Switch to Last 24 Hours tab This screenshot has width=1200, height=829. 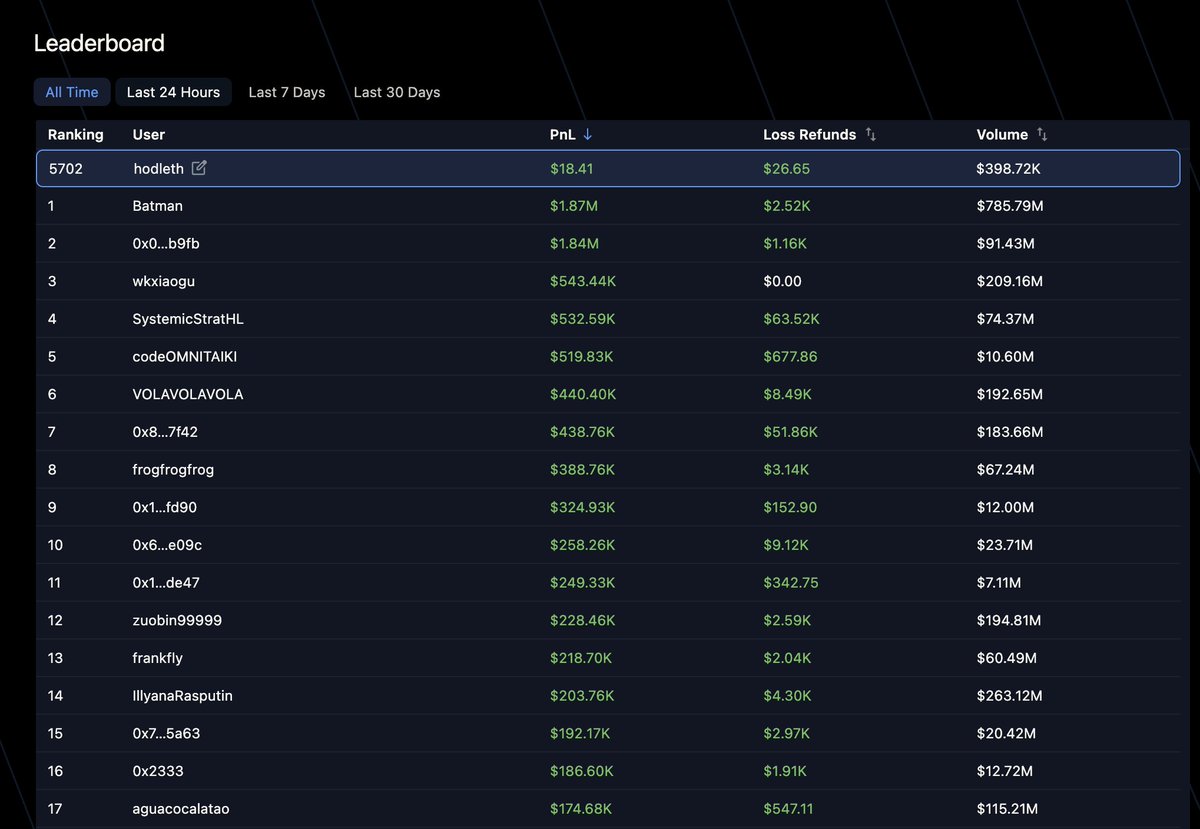click(174, 92)
